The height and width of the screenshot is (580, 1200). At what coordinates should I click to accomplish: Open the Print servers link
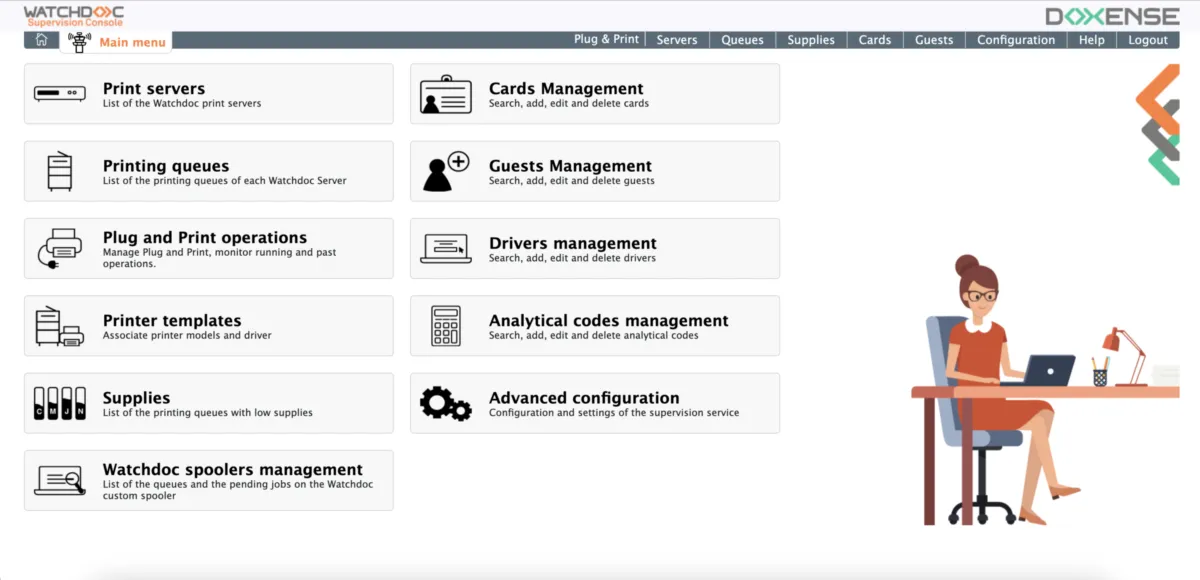pyautogui.click(x=154, y=88)
